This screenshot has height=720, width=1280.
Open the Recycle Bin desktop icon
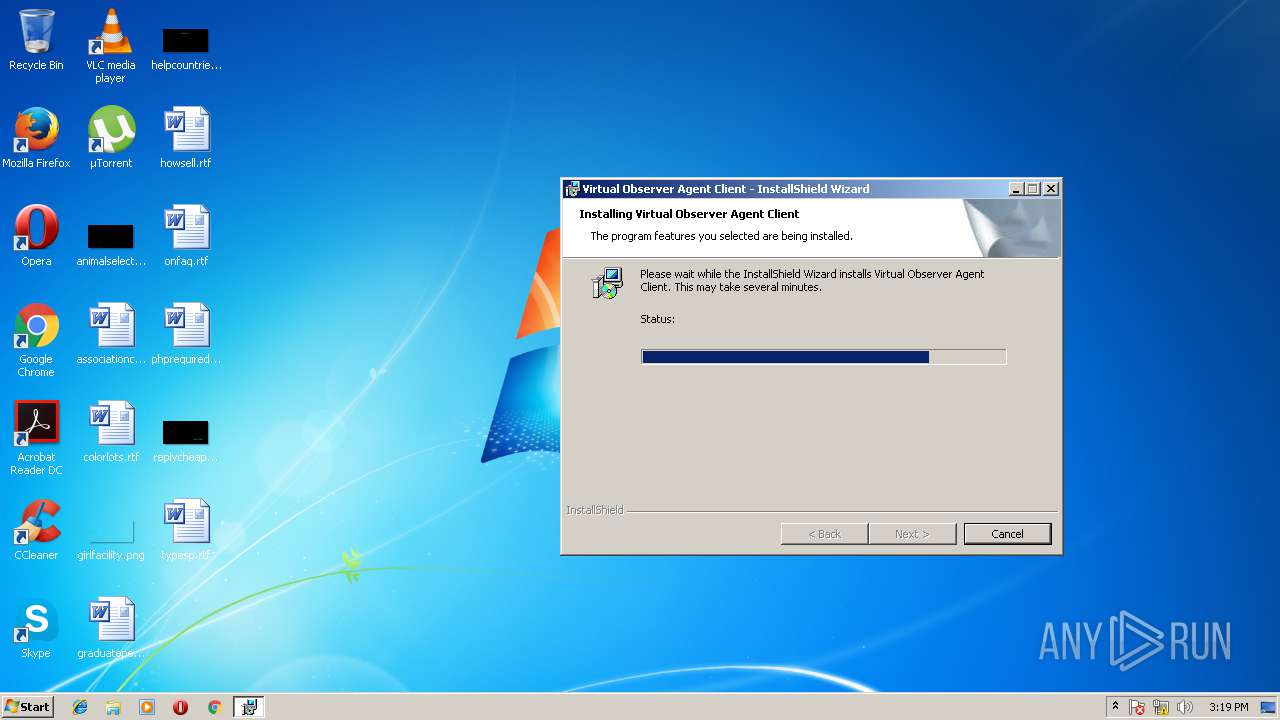[x=36, y=40]
